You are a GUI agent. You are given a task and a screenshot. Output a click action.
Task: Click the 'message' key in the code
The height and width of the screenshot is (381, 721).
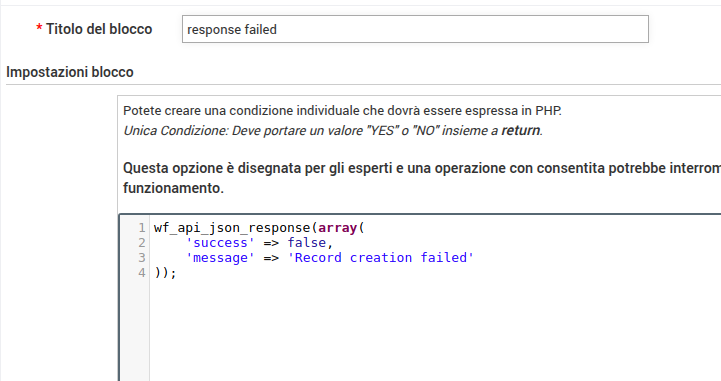point(220,258)
